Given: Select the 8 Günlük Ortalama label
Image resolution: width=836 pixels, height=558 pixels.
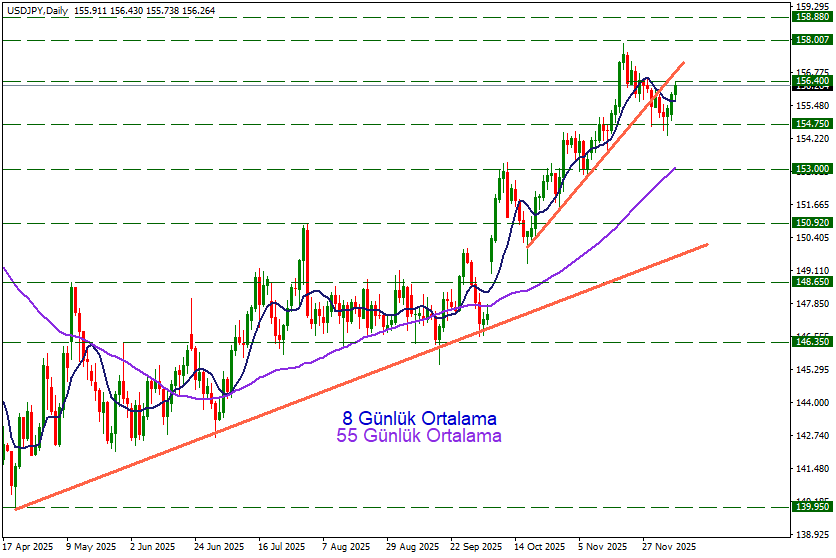Looking at the screenshot, I should (419, 418).
